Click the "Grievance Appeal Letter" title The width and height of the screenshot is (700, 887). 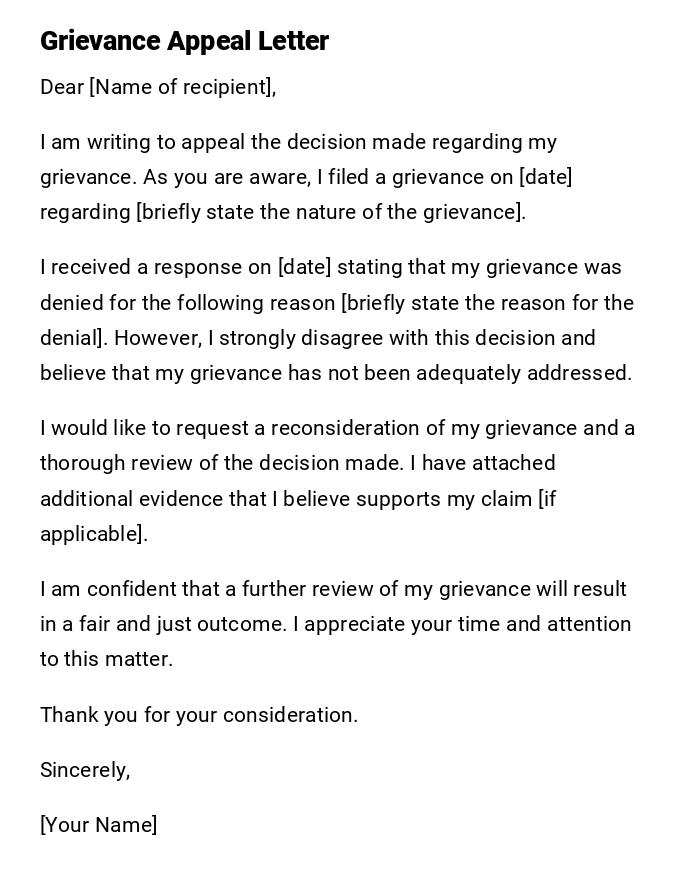click(x=184, y=41)
